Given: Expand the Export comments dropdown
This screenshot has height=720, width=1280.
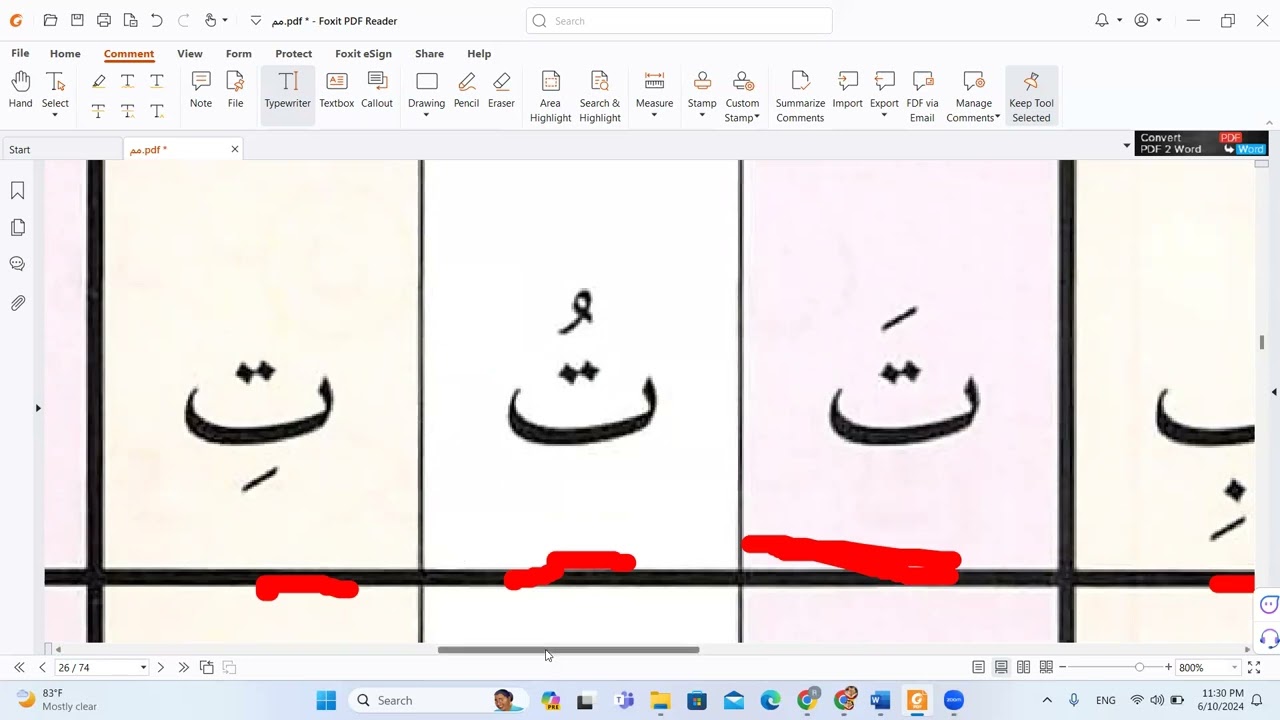Looking at the screenshot, I should click(x=884, y=115).
